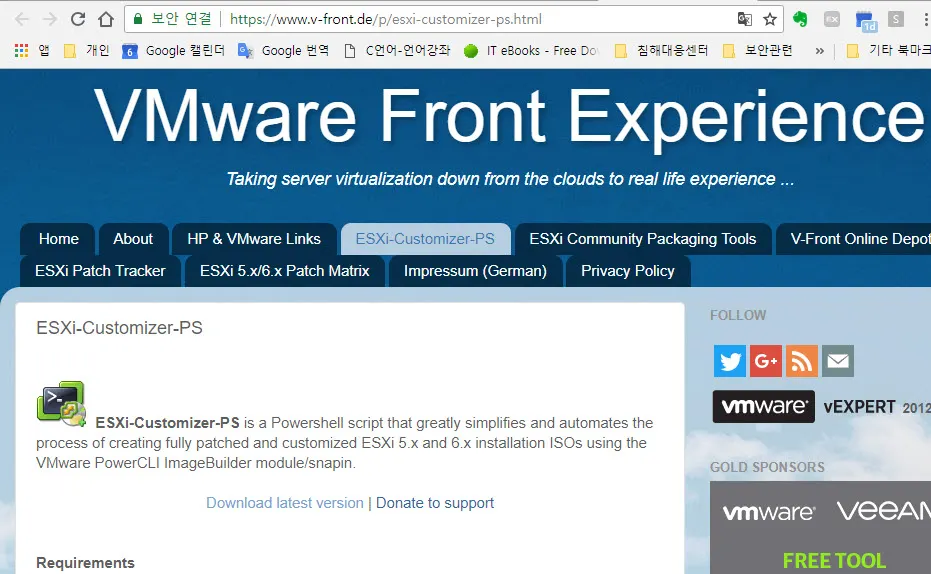931x574 pixels.
Task: Expand the hidden bookmarks overflow chevron
Action: pos(820,50)
